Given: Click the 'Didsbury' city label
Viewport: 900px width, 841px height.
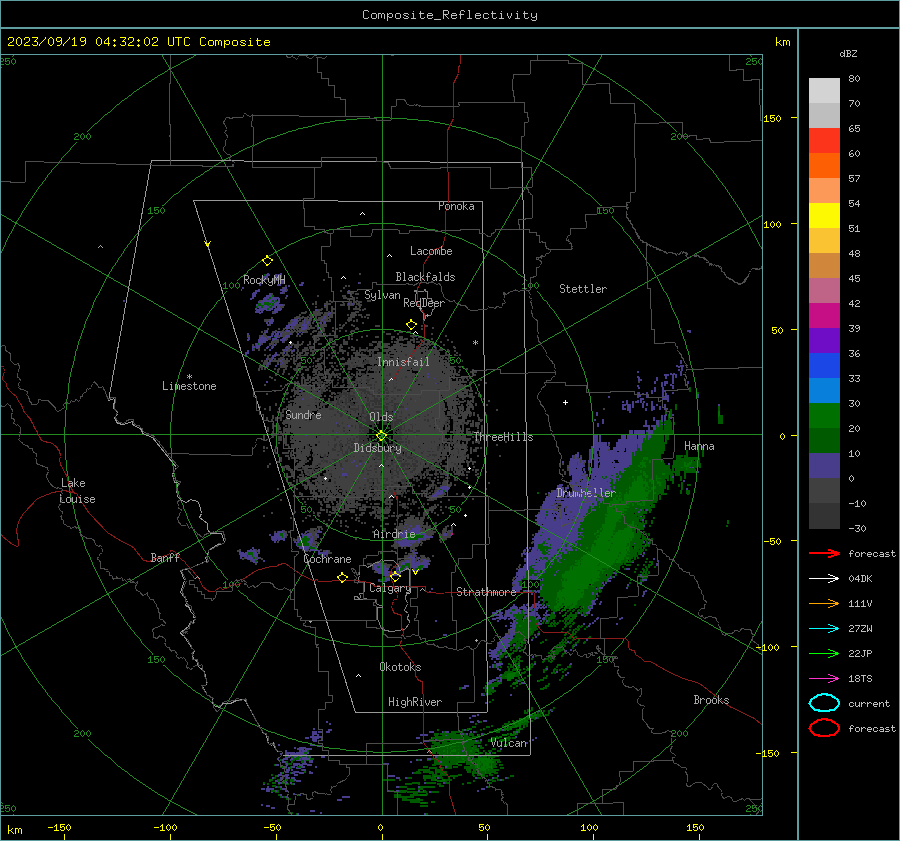Looking at the screenshot, I should (x=377, y=448).
